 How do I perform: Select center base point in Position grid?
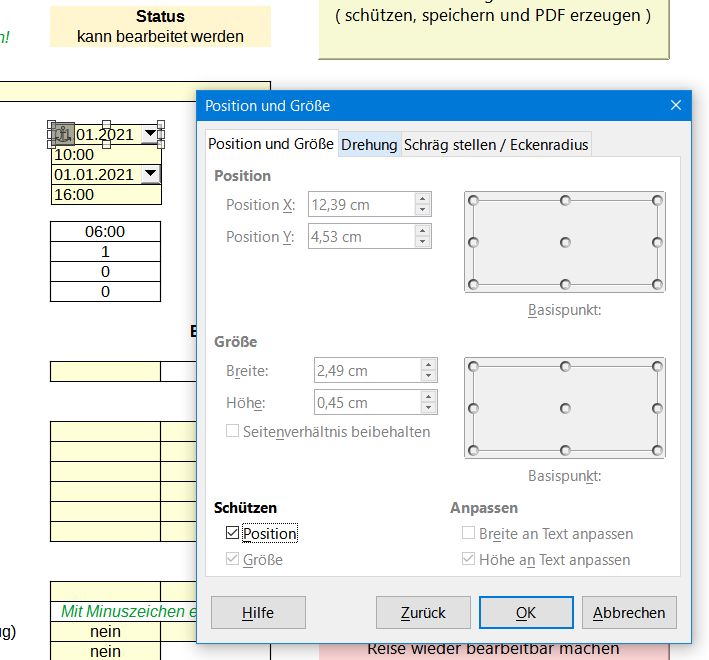point(565,242)
